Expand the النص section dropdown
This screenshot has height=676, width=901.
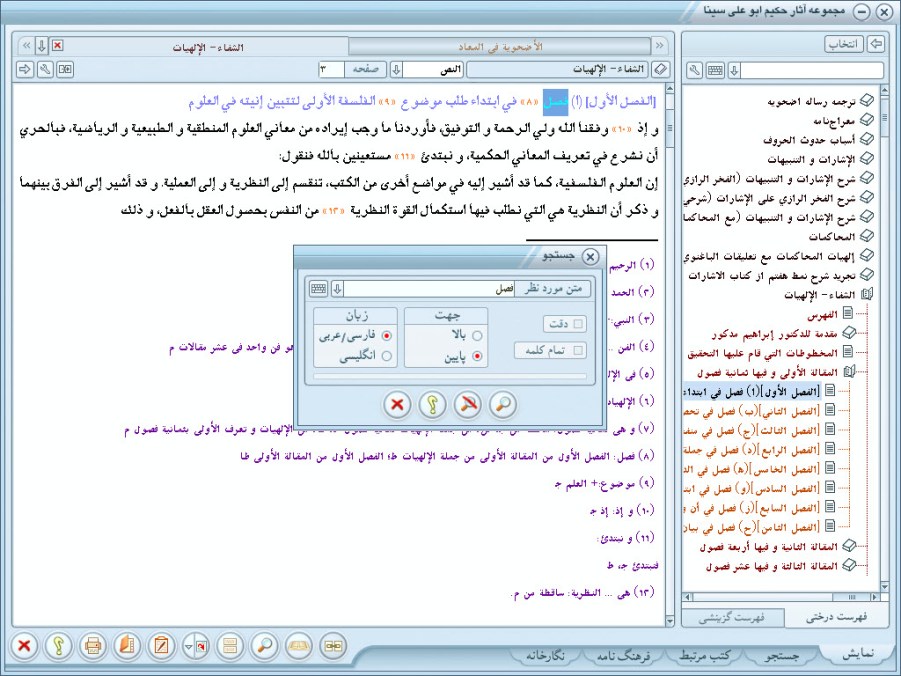(396, 70)
